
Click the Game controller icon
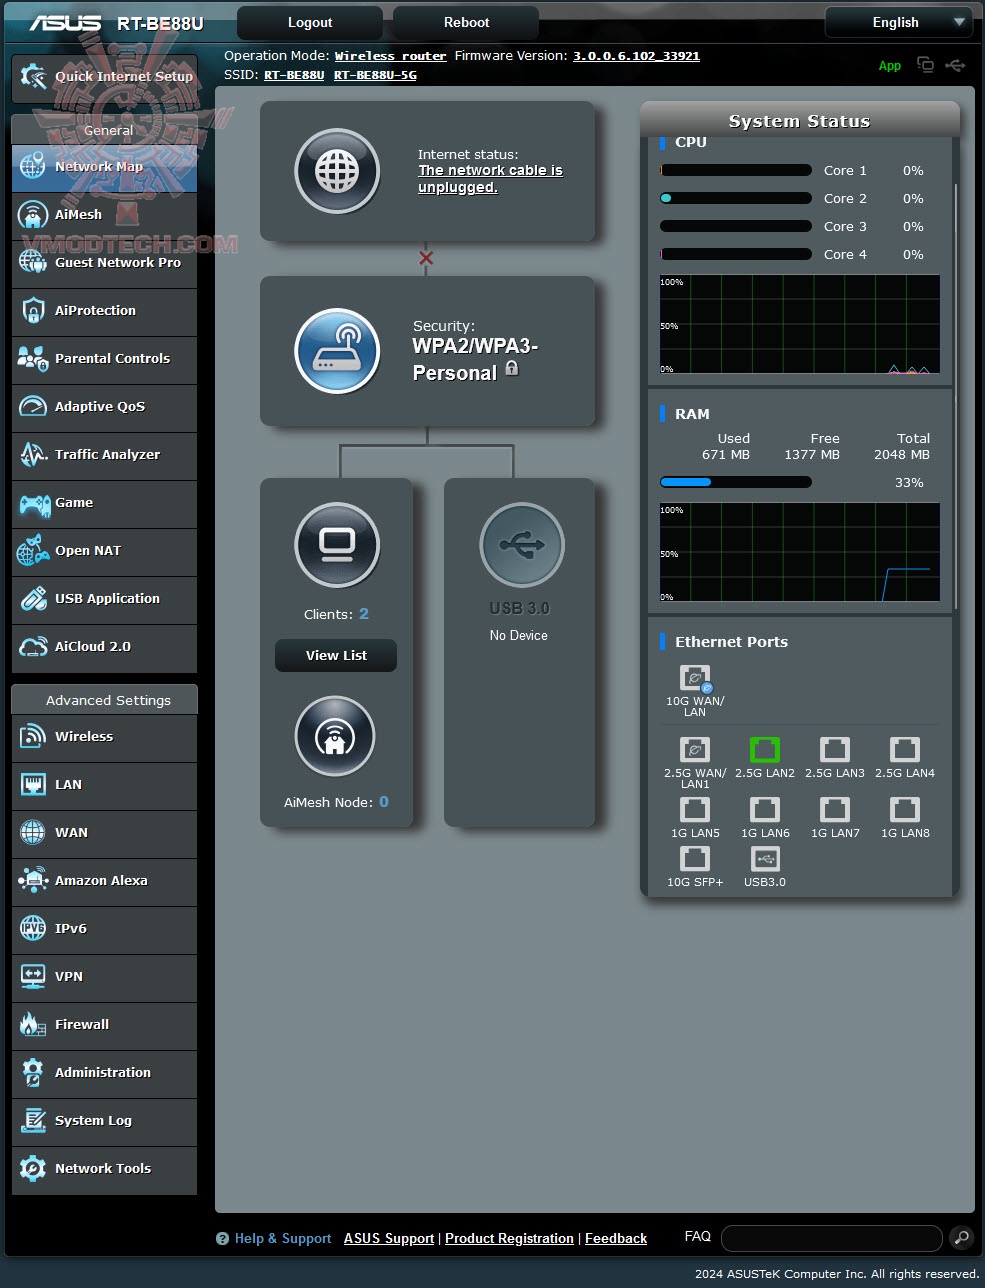(x=34, y=504)
